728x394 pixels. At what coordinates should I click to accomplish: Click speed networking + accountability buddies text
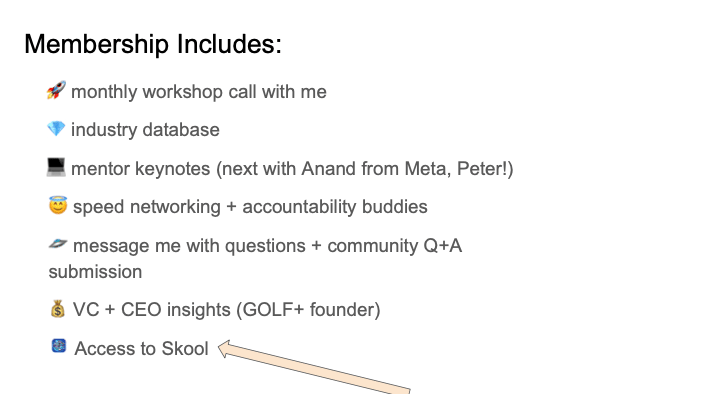point(250,207)
